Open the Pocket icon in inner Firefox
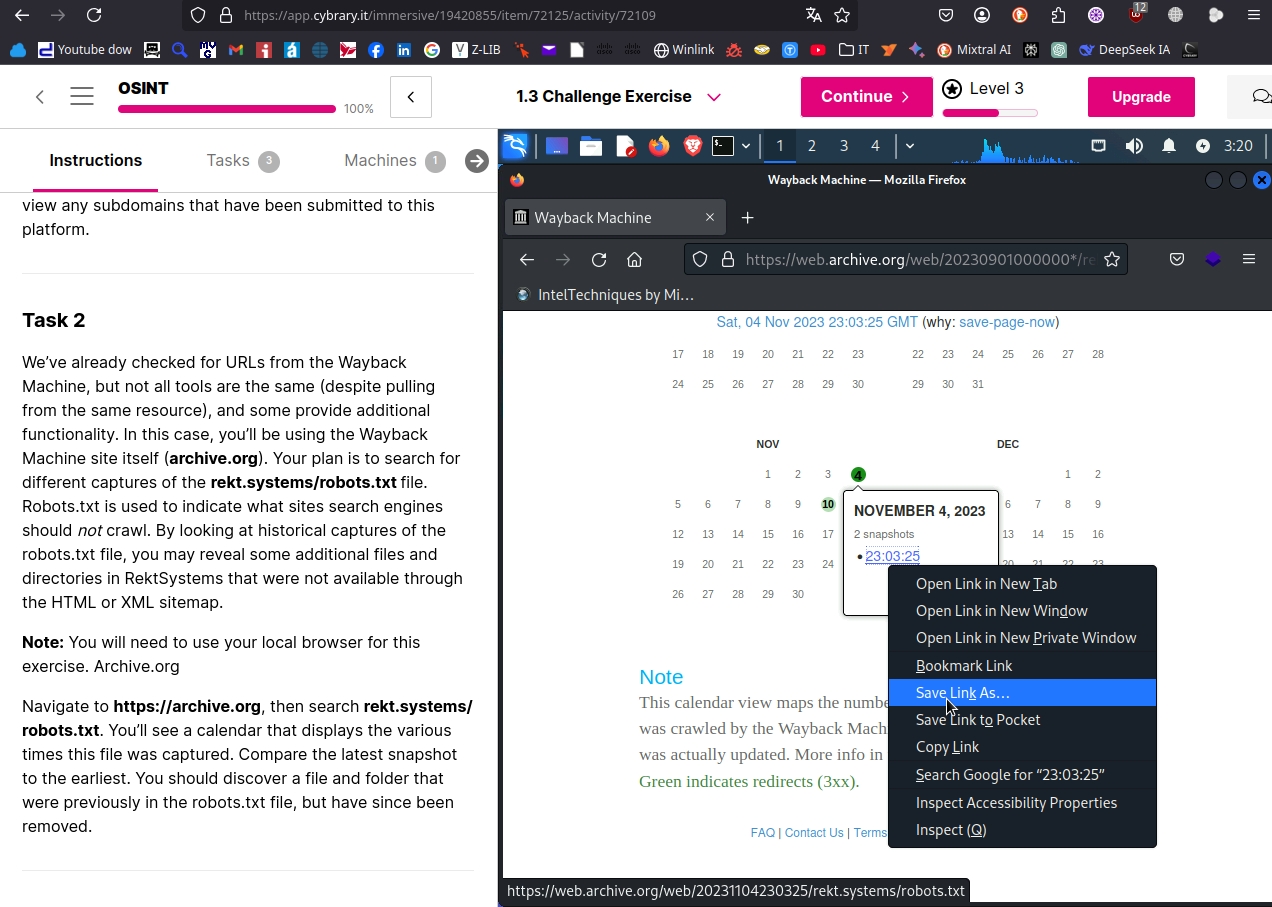 tap(1177, 260)
